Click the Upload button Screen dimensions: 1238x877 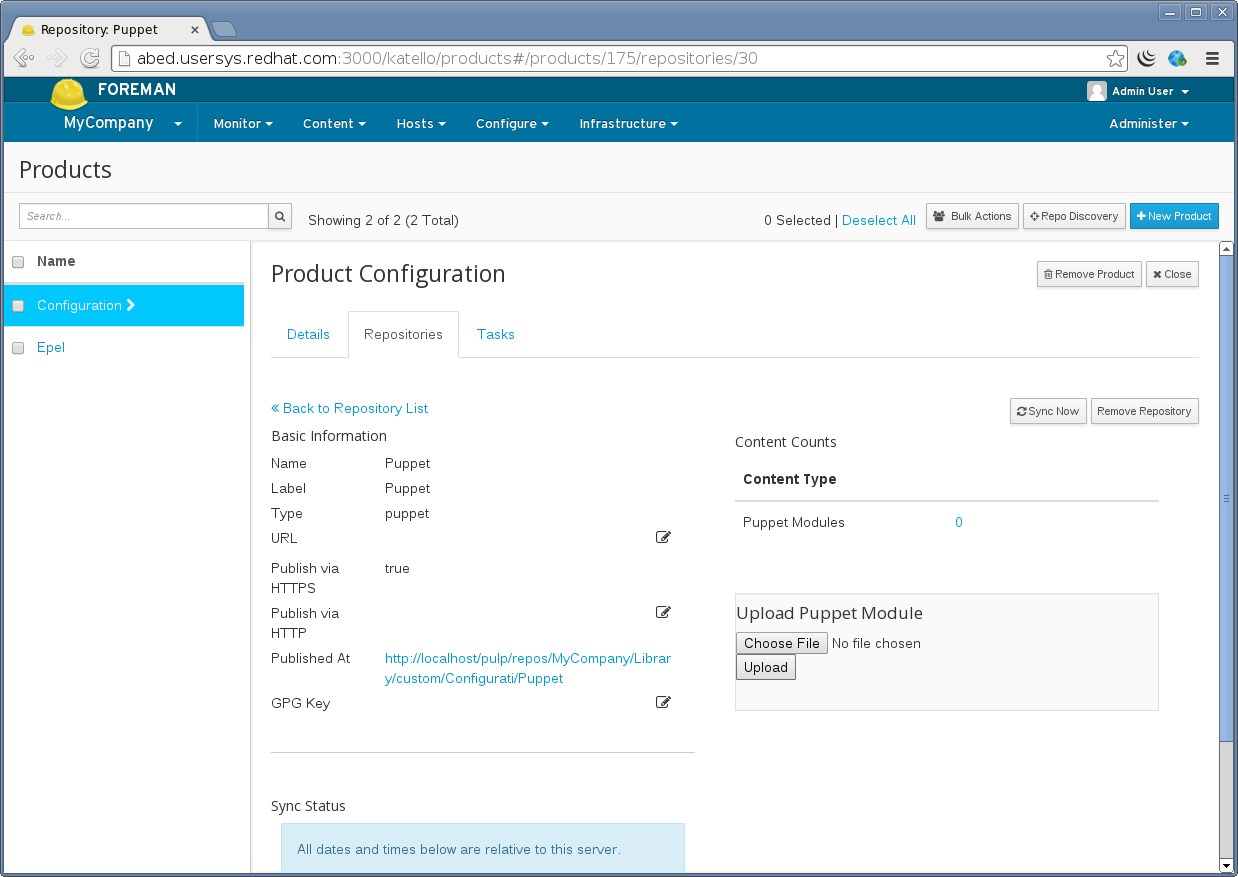tap(766, 667)
